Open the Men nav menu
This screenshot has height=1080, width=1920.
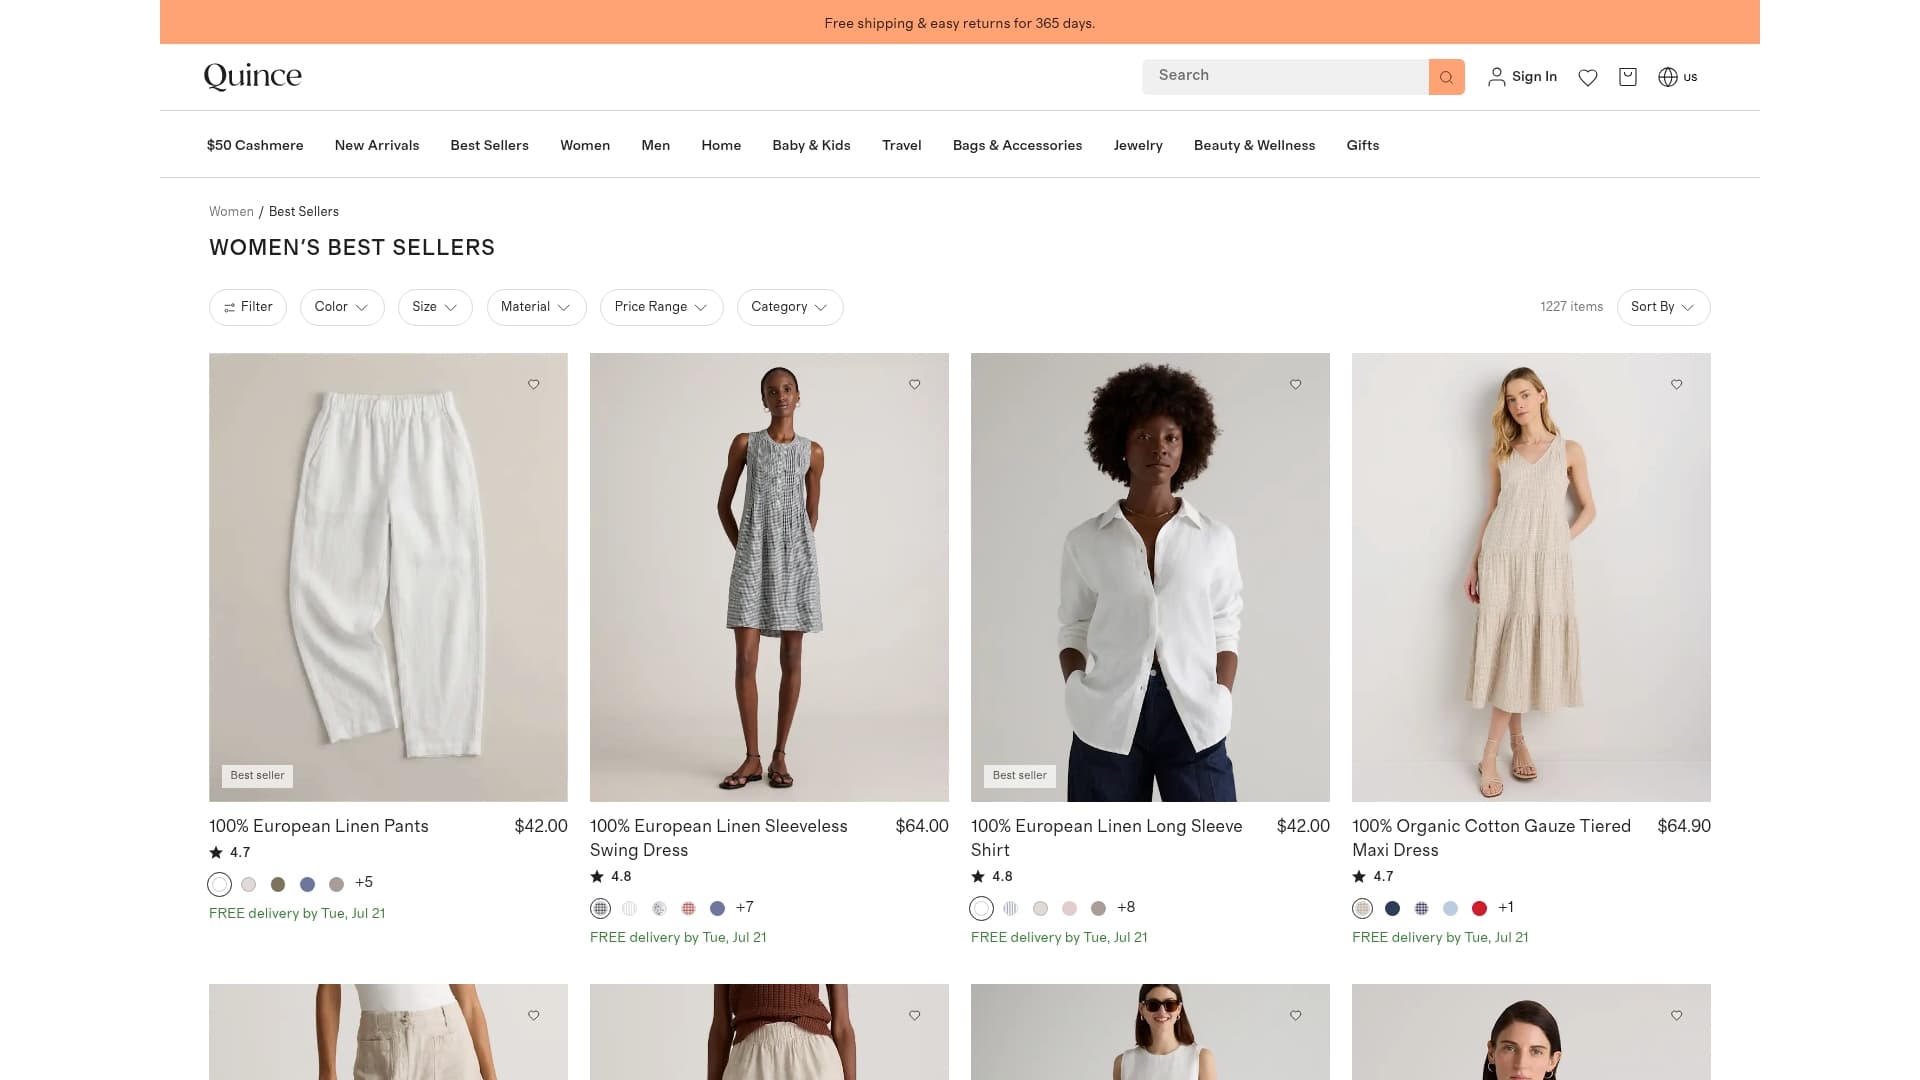pos(655,145)
